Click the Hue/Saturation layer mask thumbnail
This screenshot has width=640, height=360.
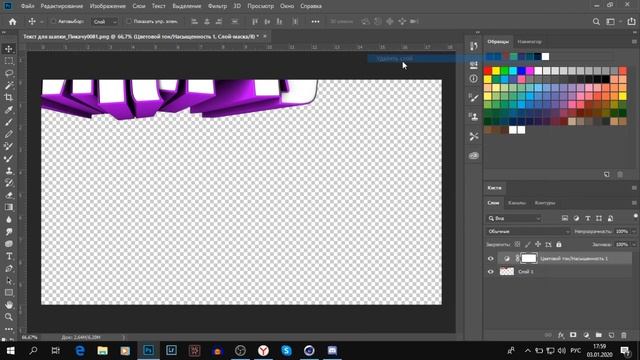point(529,258)
